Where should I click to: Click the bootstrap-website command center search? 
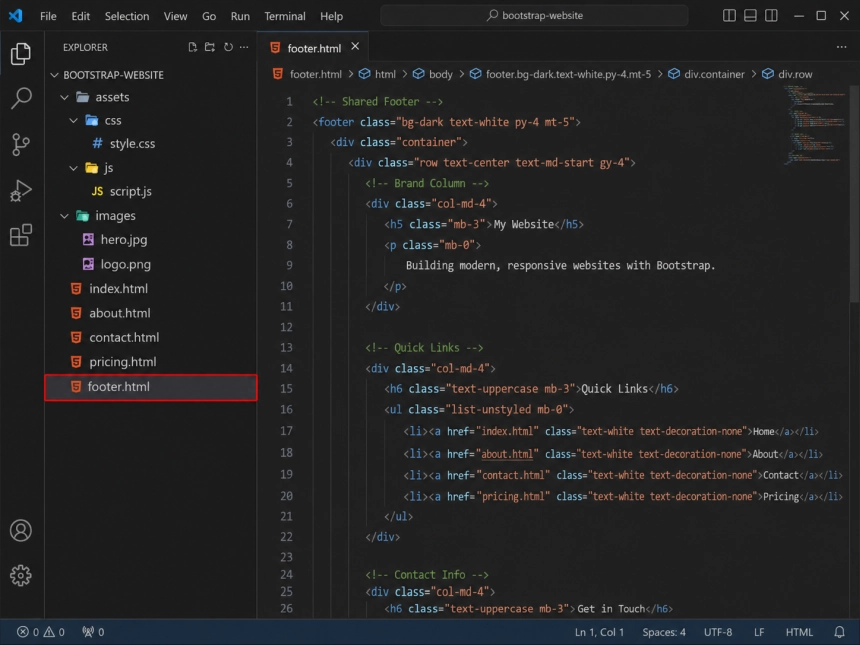[x=534, y=15]
